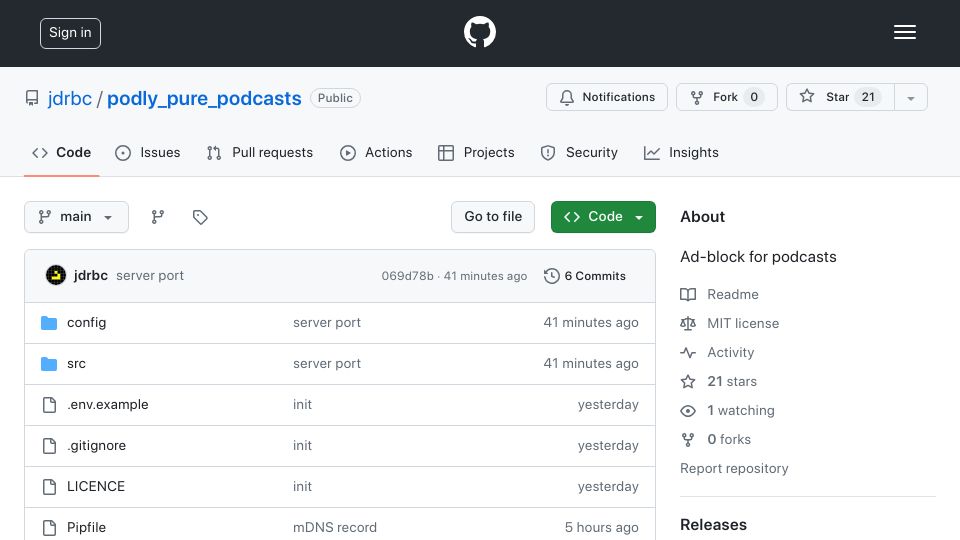
Task: Click the .gitignore file icon
Action: pyautogui.click(x=49, y=446)
